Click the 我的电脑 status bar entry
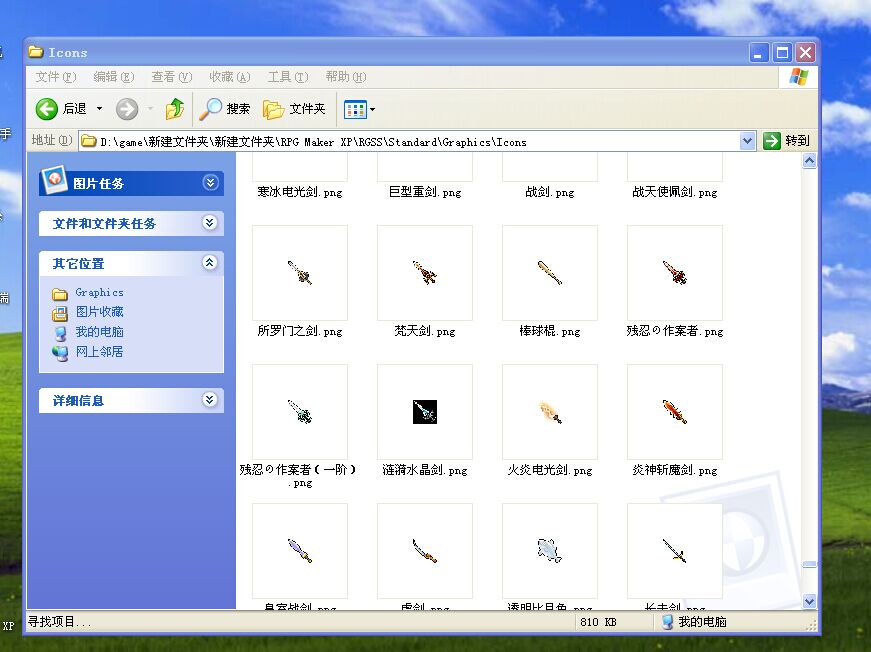 [x=694, y=621]
